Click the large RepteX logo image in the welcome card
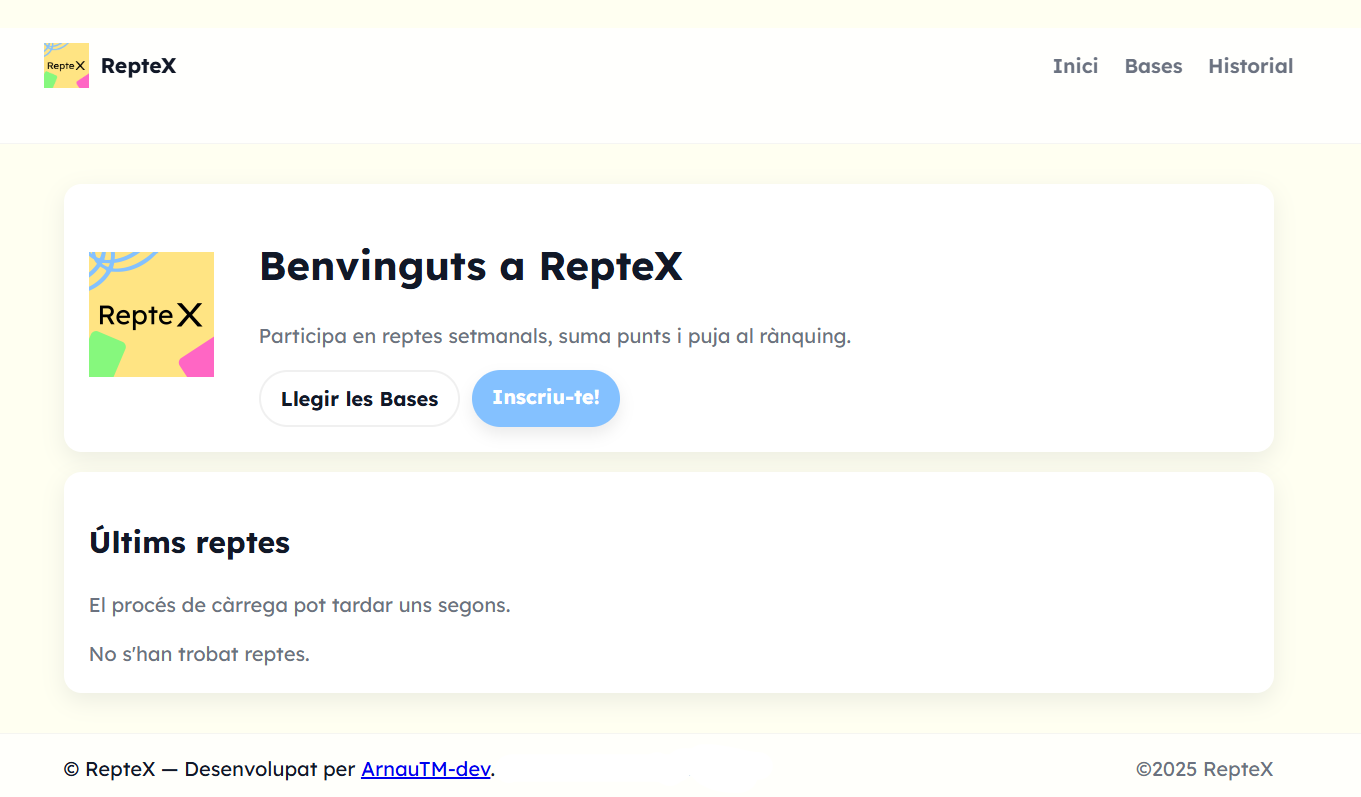 (x=151, y=314)
